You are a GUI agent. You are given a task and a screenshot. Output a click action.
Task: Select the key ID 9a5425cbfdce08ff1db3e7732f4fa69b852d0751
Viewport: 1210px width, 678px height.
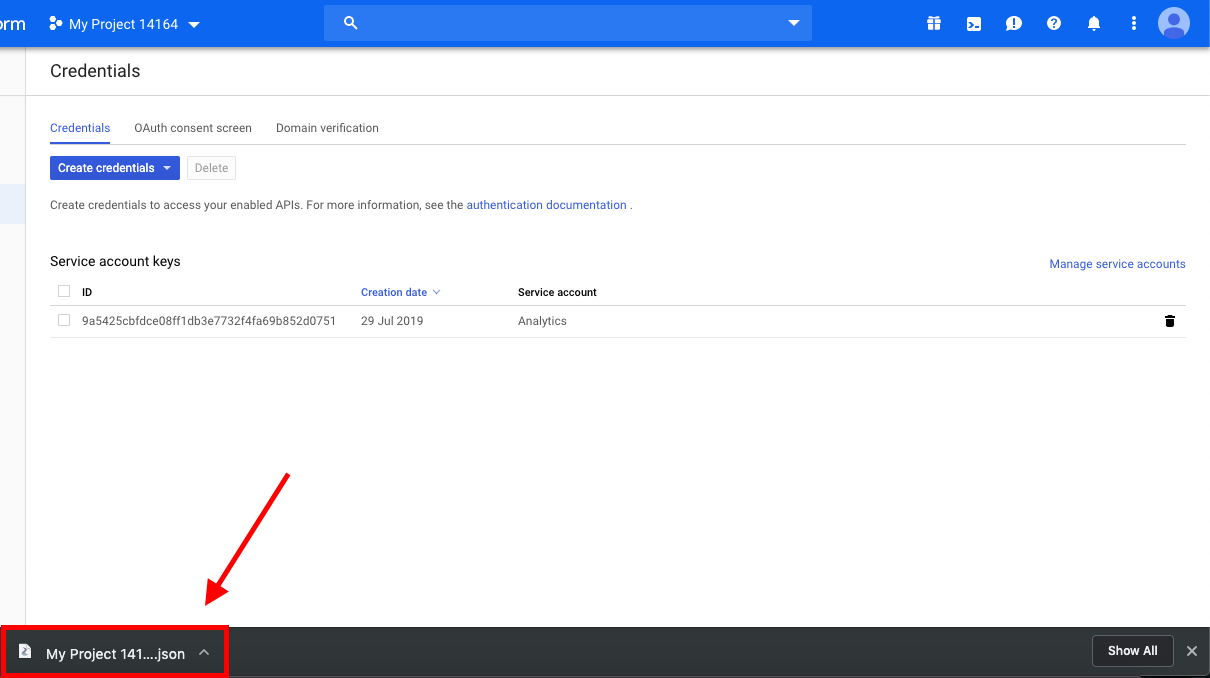[x=209, y=321]
